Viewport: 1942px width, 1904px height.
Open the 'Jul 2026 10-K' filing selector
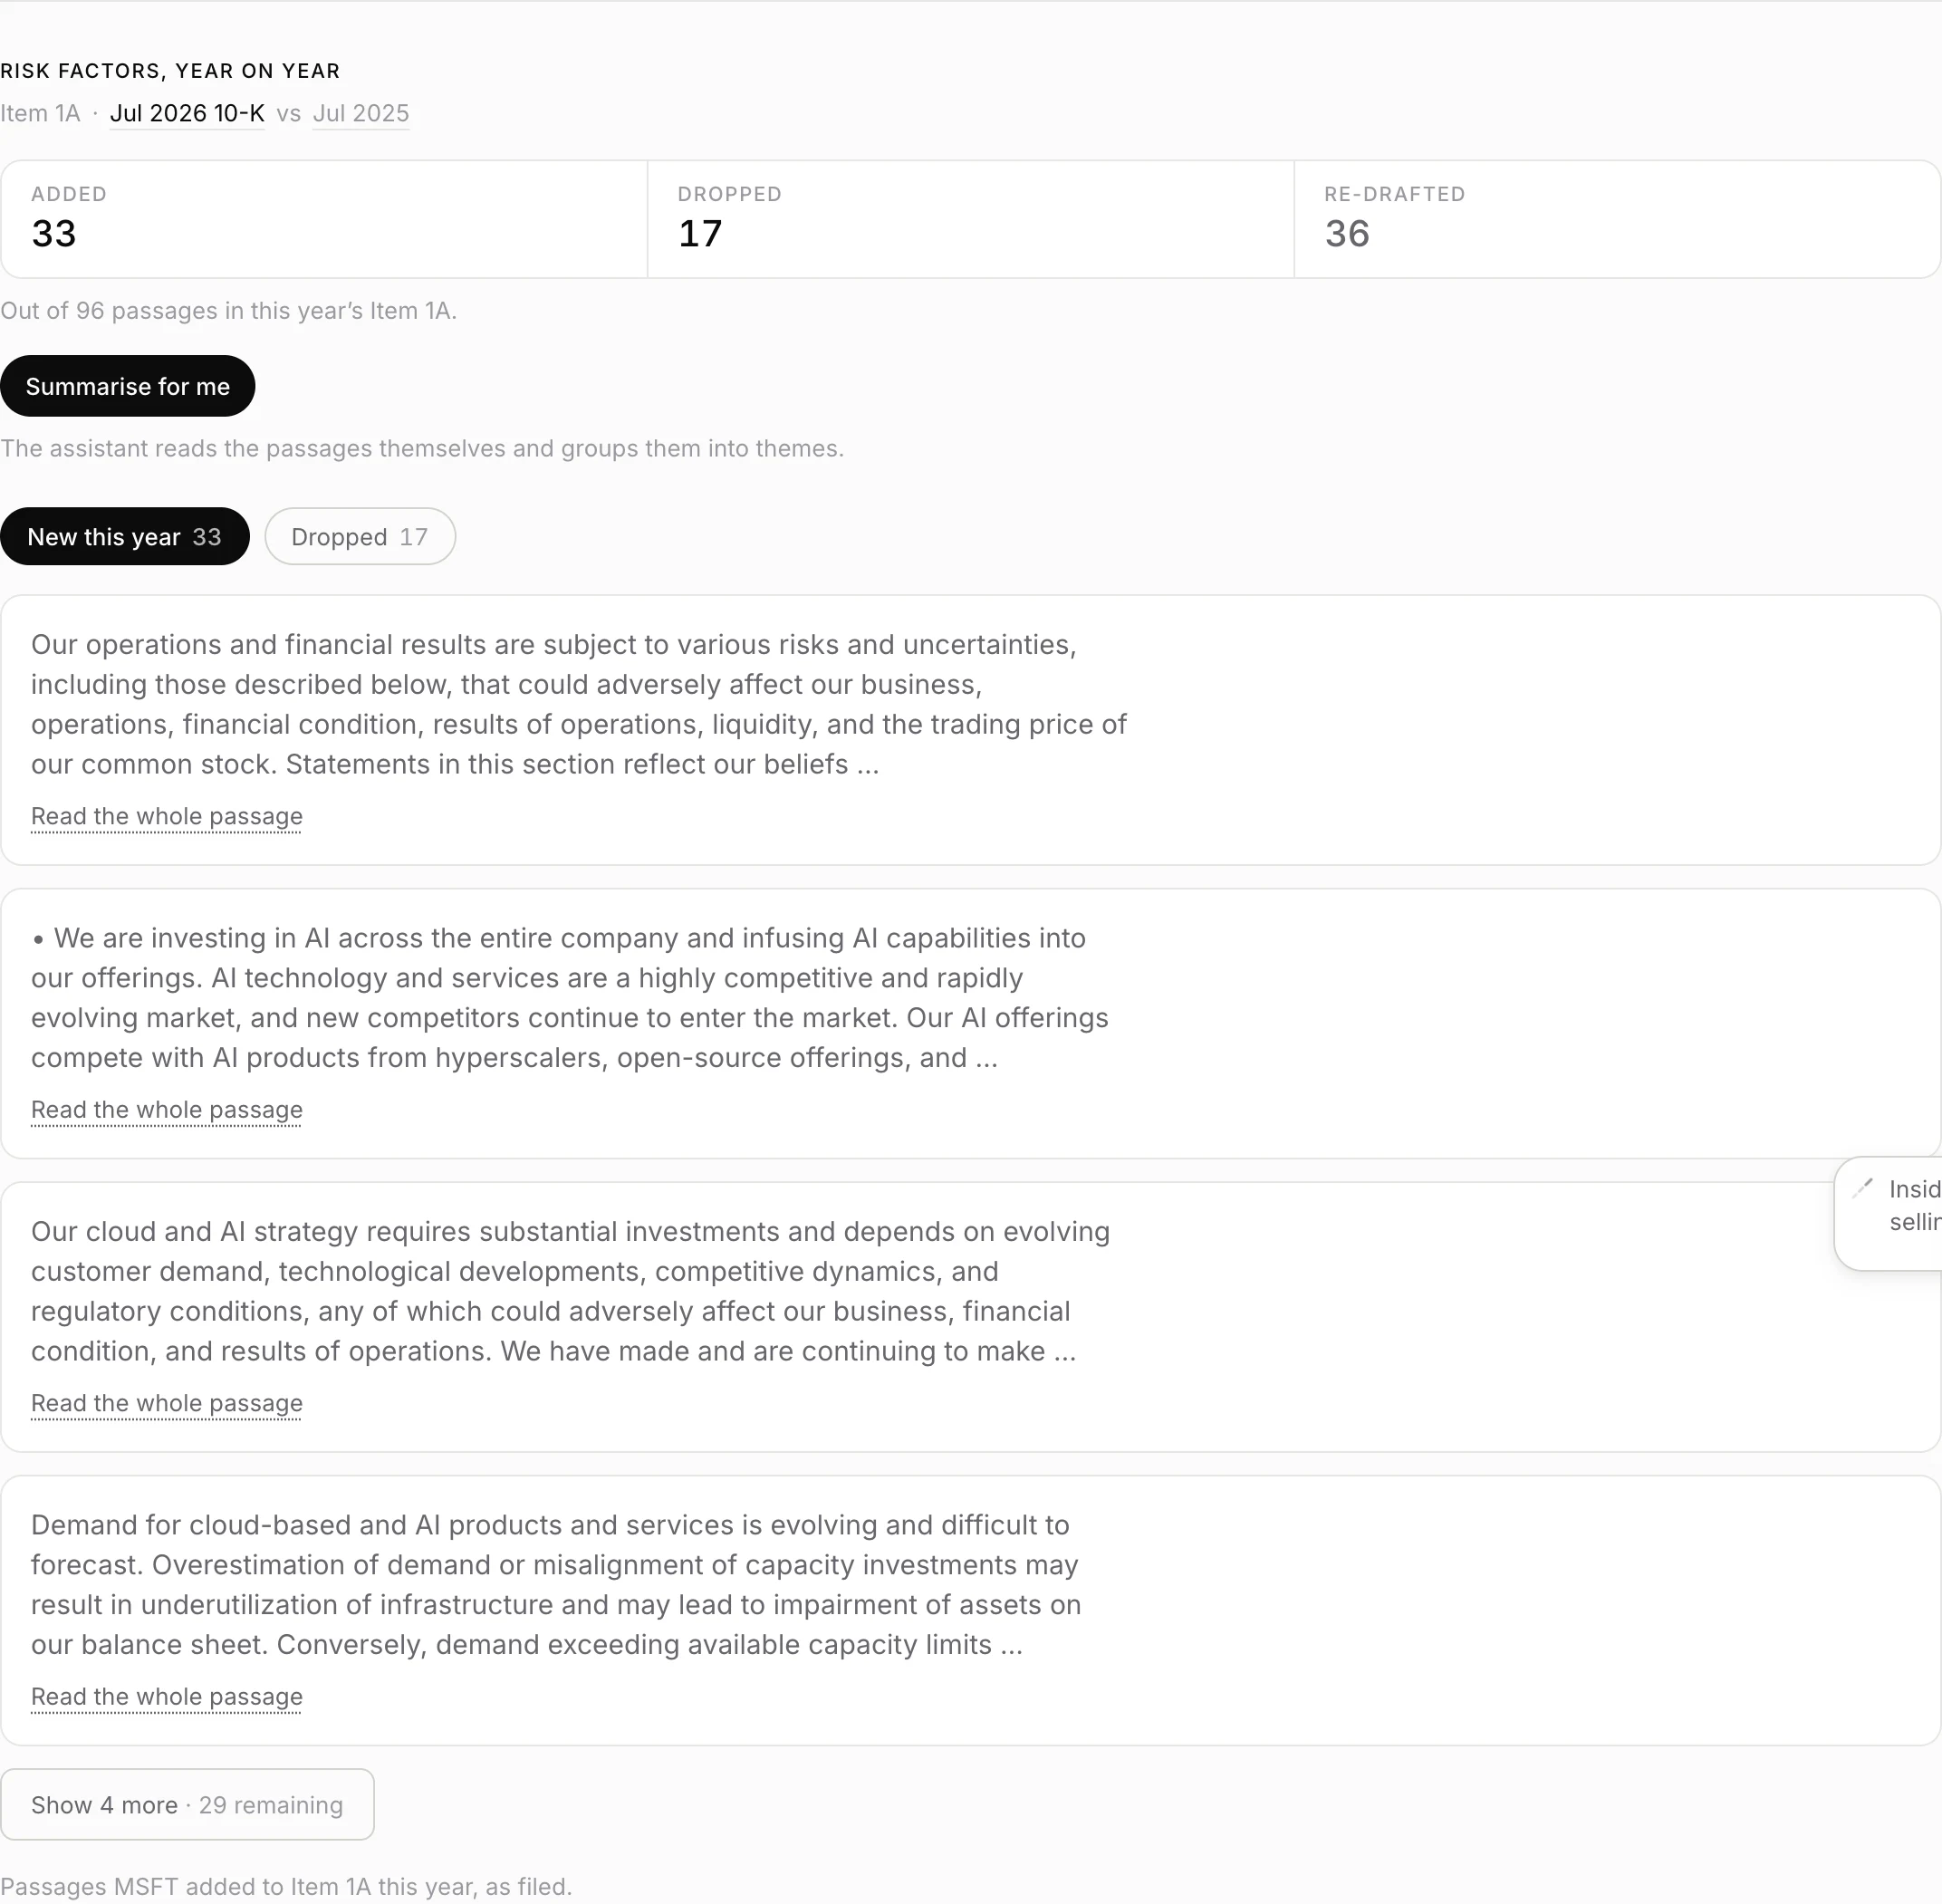coord(187,113)
